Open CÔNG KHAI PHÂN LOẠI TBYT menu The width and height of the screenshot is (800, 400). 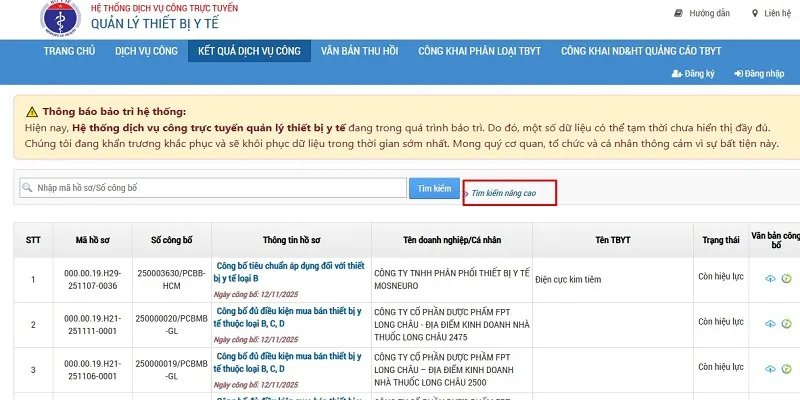click(480, 51)
